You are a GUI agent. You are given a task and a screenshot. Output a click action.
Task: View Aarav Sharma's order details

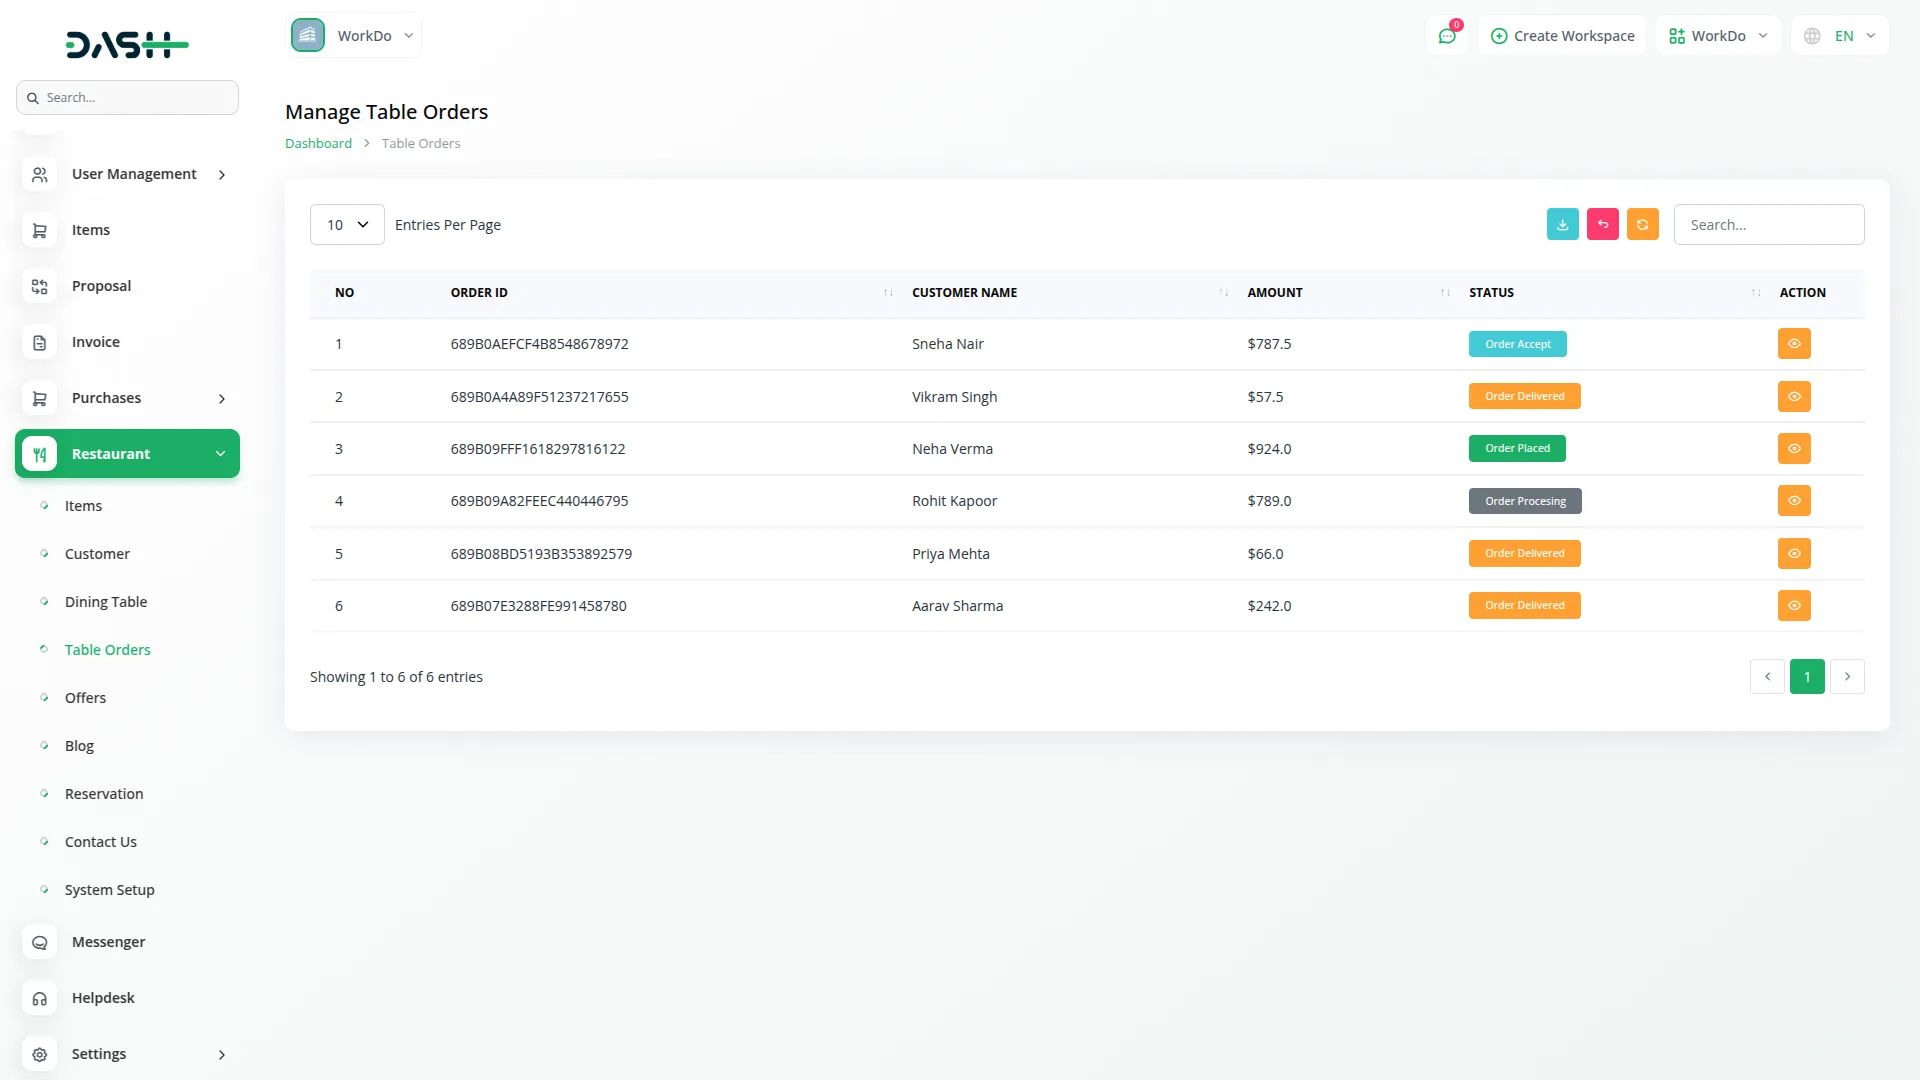pos(1793,605)
